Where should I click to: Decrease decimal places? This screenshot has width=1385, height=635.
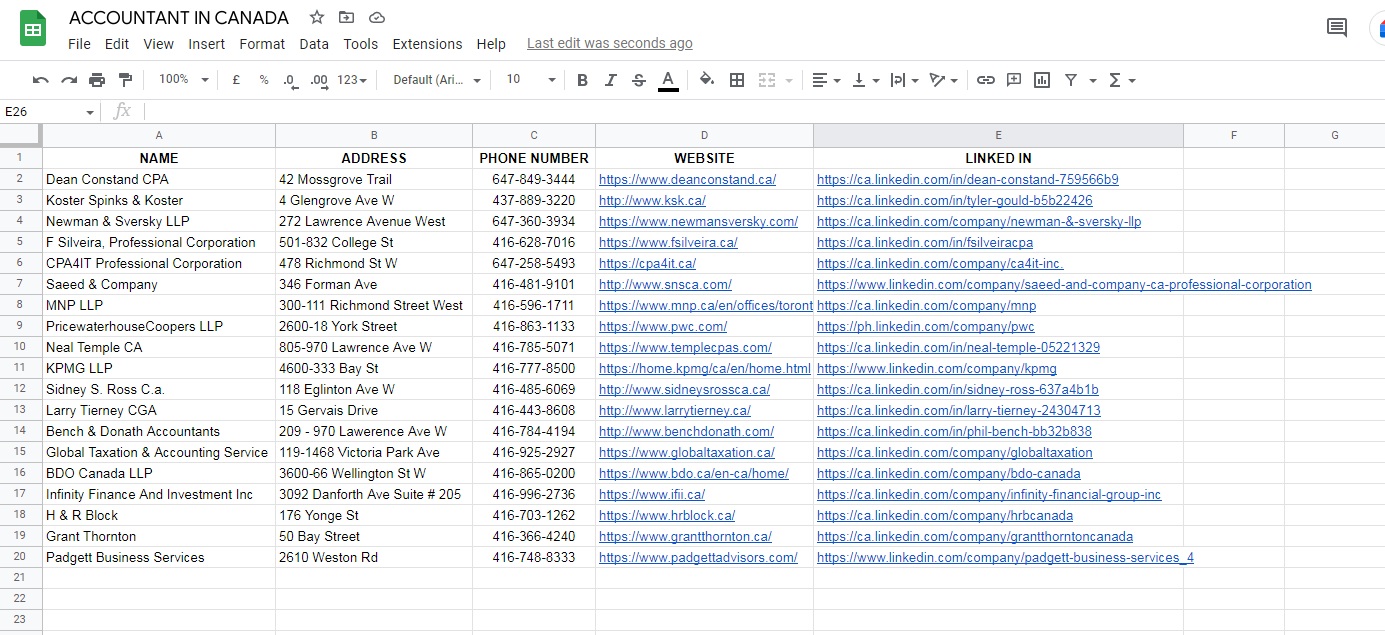click(290, 80)
